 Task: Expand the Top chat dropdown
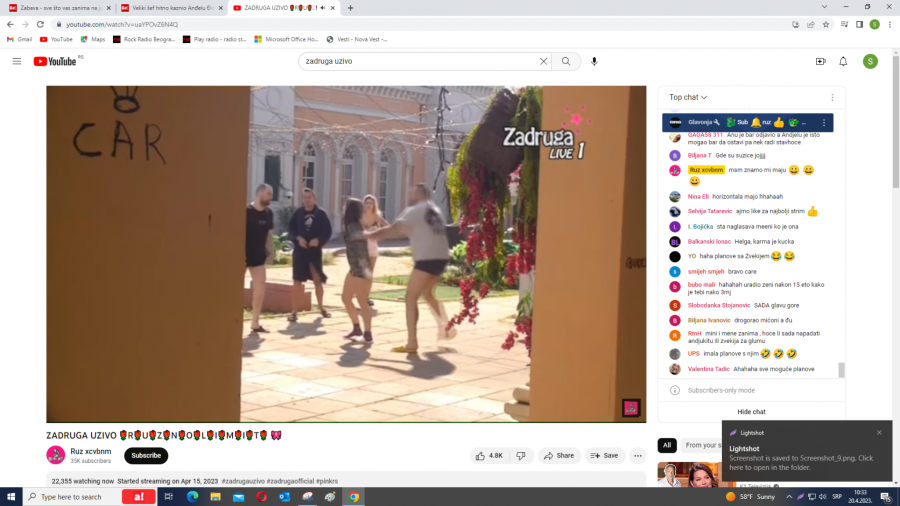(688, 97)
